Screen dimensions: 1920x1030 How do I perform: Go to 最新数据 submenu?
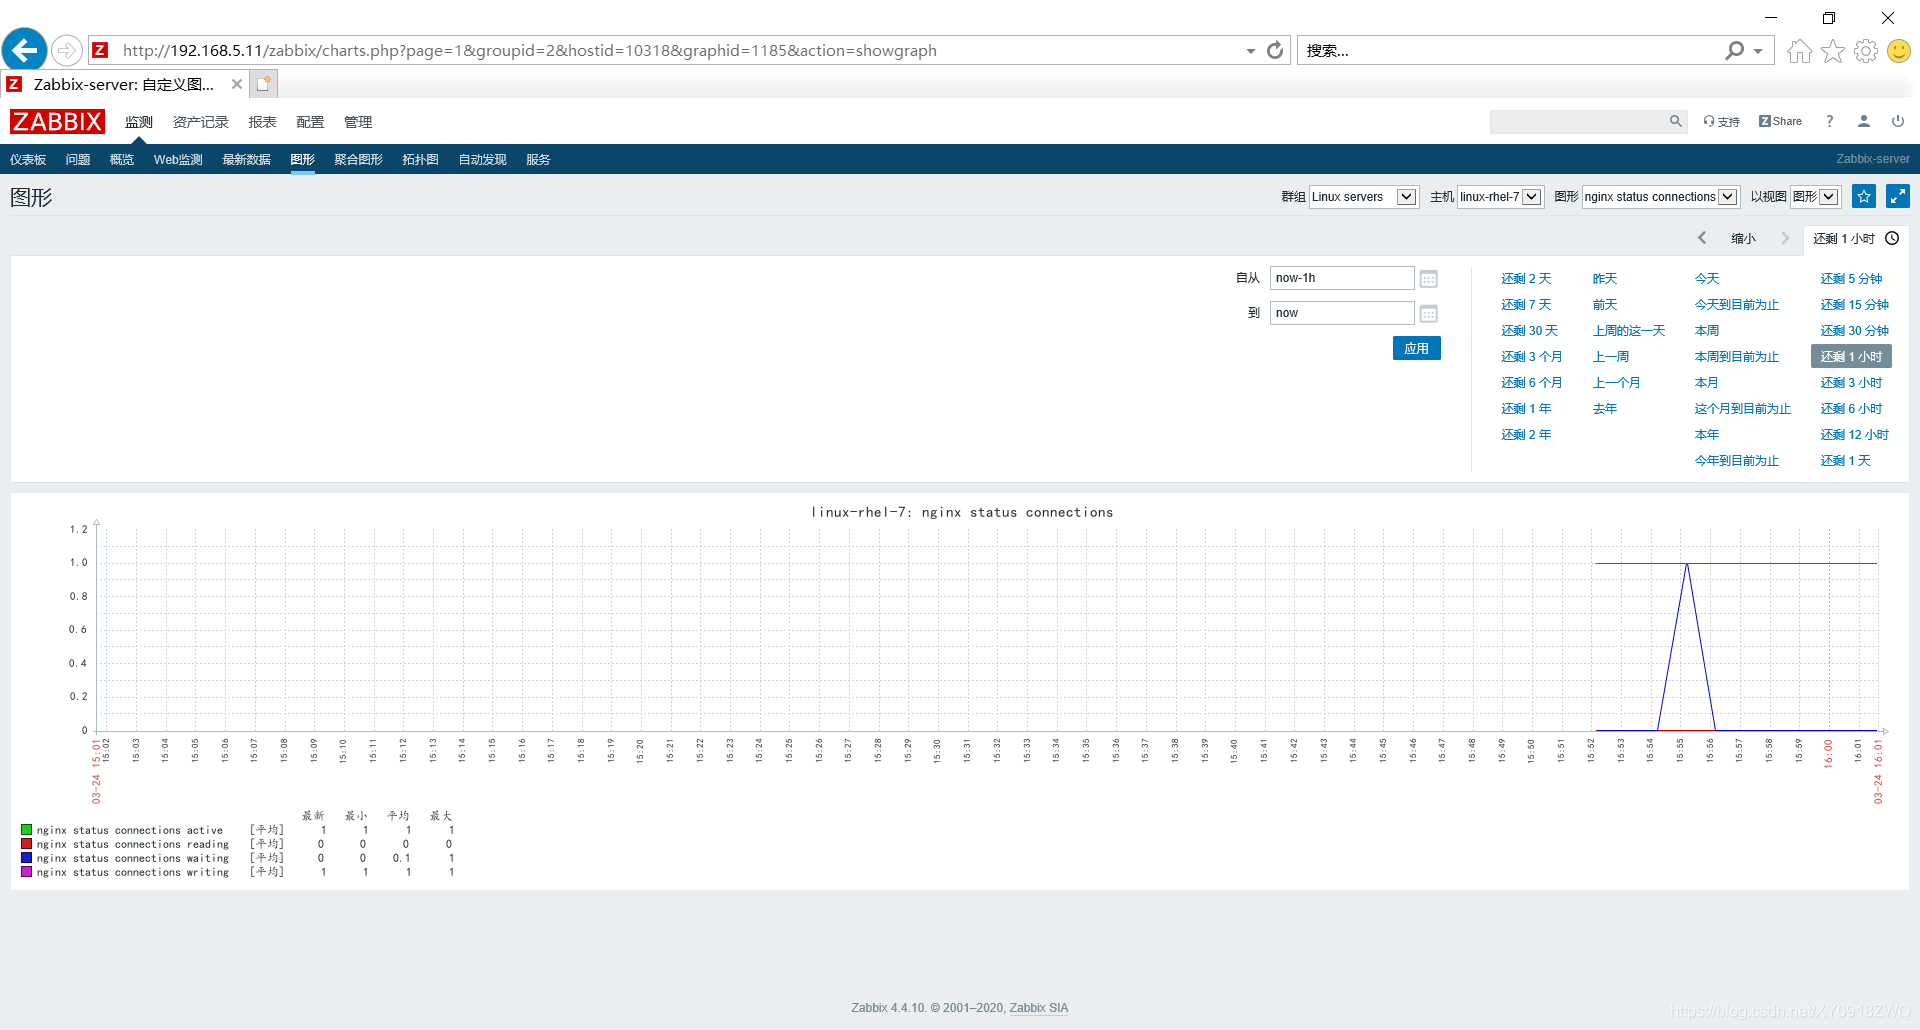(x=247, y=160)
